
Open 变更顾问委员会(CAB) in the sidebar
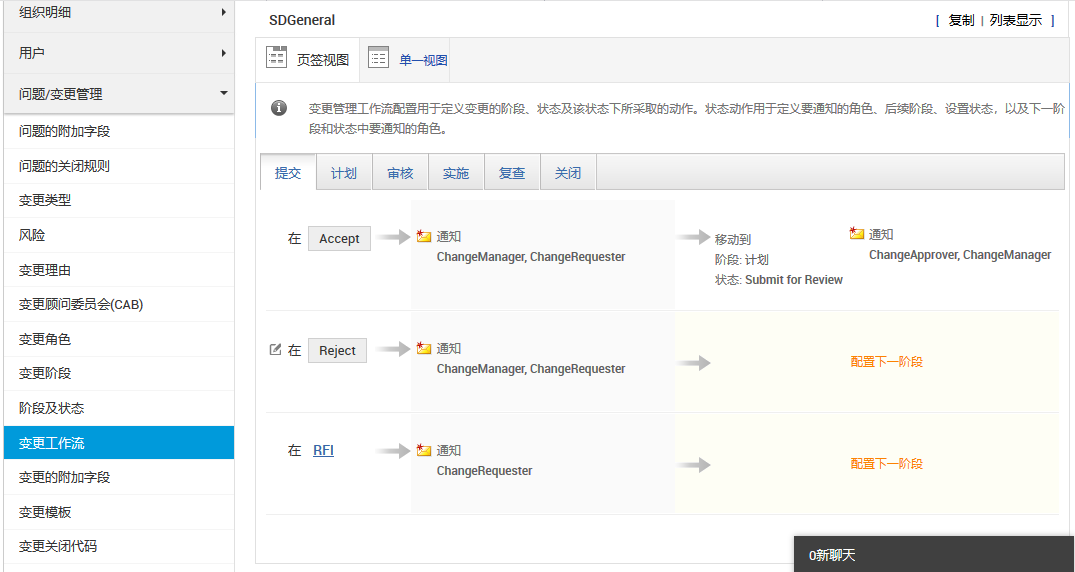(81, 304)
